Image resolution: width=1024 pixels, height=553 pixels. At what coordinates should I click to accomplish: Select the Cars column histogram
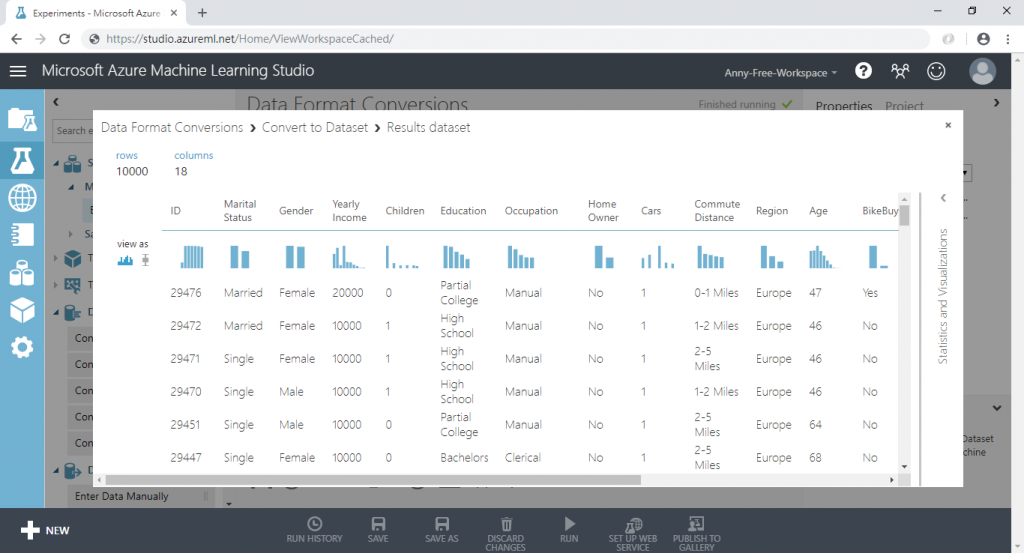point(658,257)
